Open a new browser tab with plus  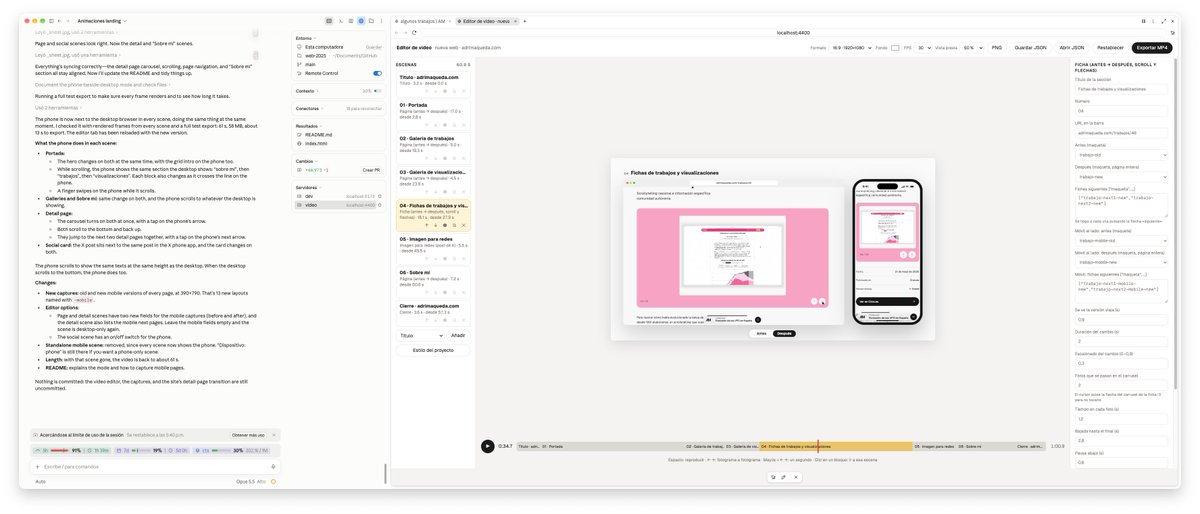(x=525, y=21)
